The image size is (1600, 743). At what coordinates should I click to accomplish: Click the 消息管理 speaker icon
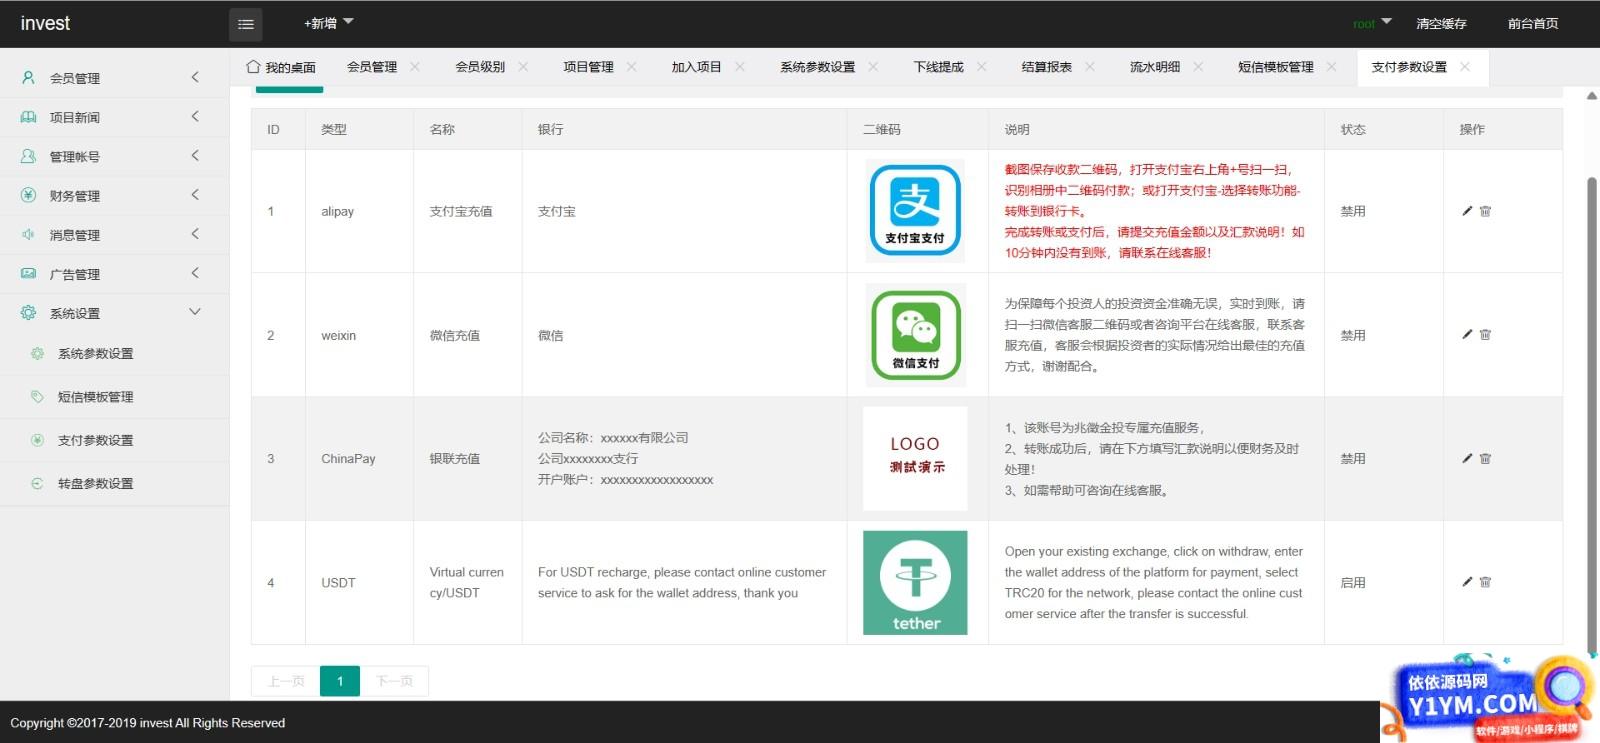[x=28, y=234]
